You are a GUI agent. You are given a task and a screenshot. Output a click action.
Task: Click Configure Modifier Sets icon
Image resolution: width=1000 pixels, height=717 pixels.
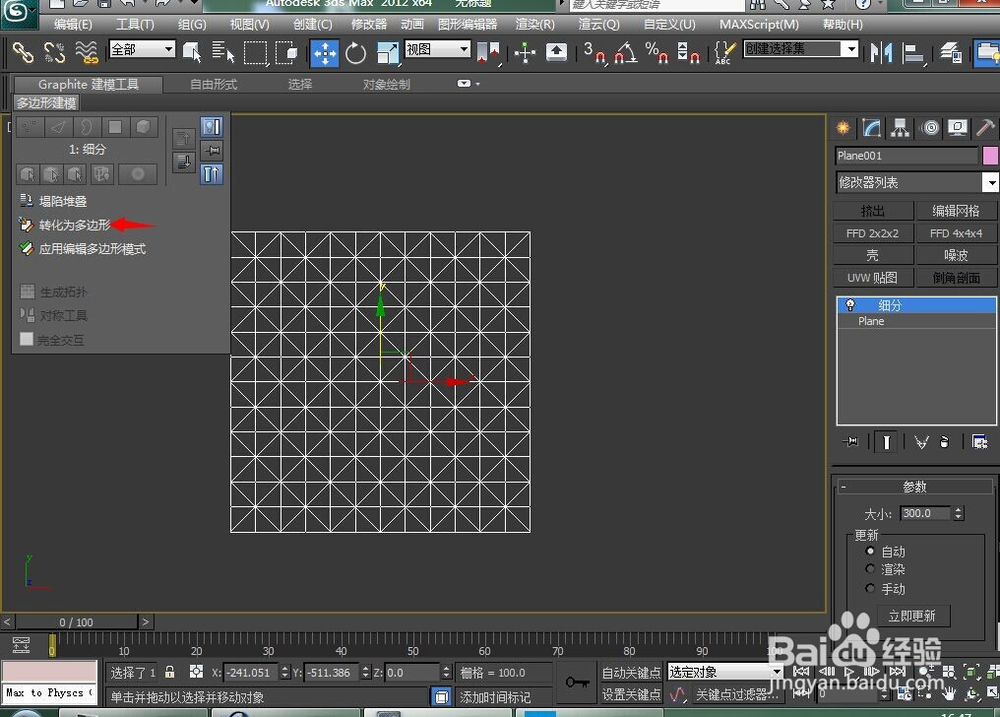[x=980, y=441]
